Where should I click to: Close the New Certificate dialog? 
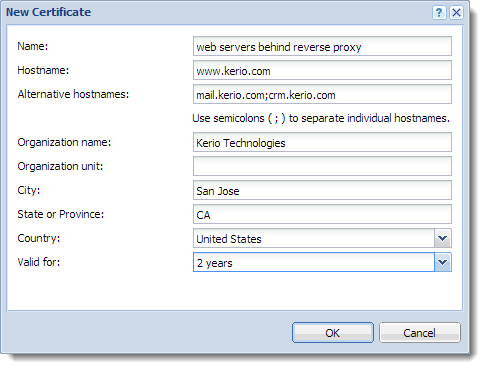[x=456, y=13]
